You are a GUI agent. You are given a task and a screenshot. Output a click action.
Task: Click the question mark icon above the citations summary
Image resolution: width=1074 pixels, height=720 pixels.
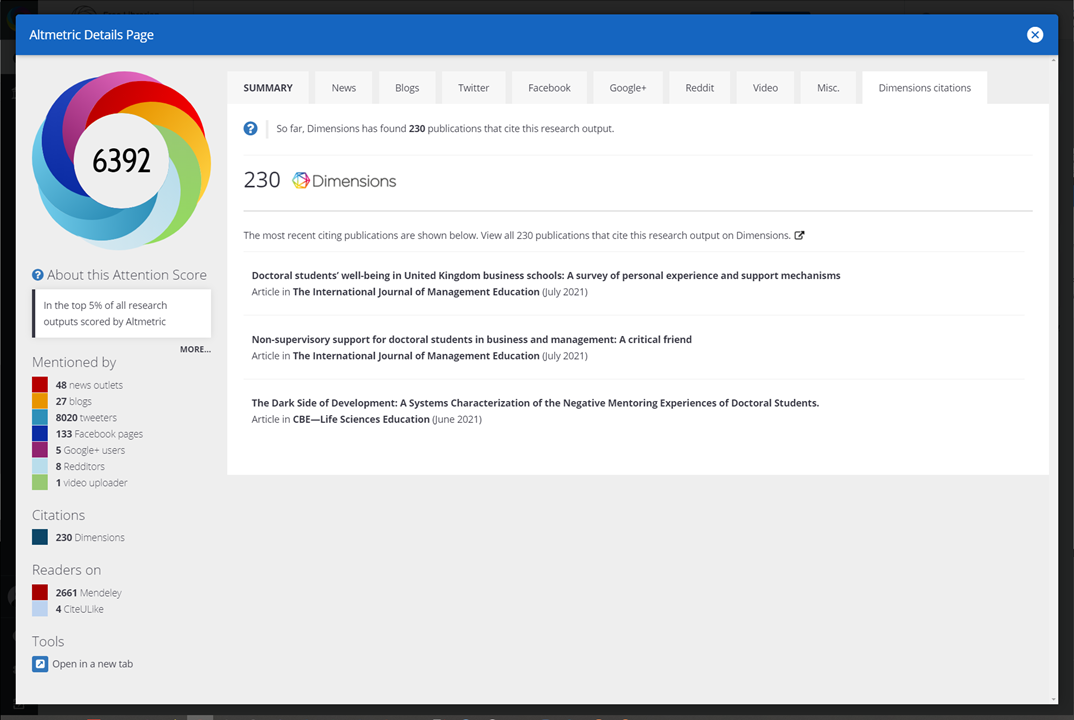(250, 127)
